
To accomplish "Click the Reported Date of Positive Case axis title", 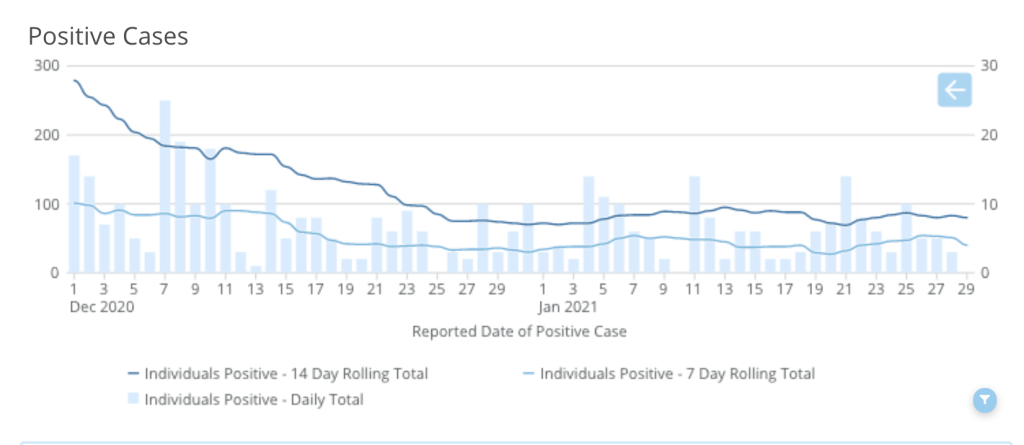I will pos(518,330).
